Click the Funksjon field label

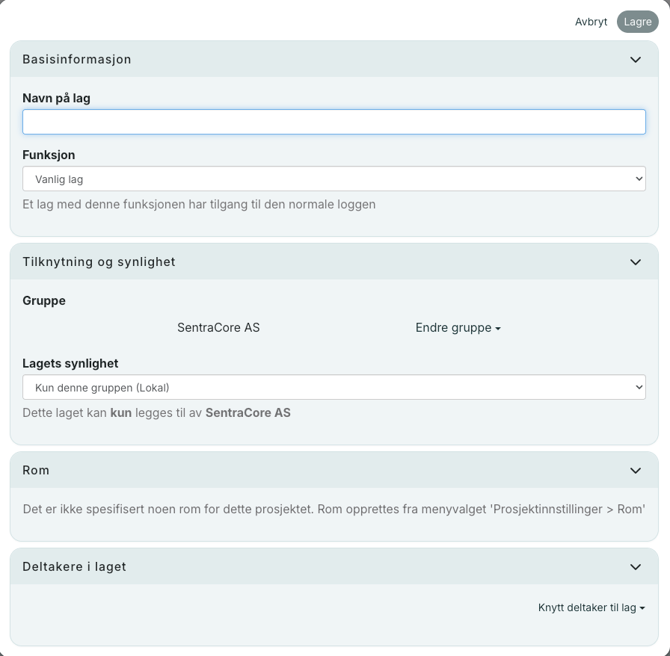pyautogui.click(x=49, y=155)
